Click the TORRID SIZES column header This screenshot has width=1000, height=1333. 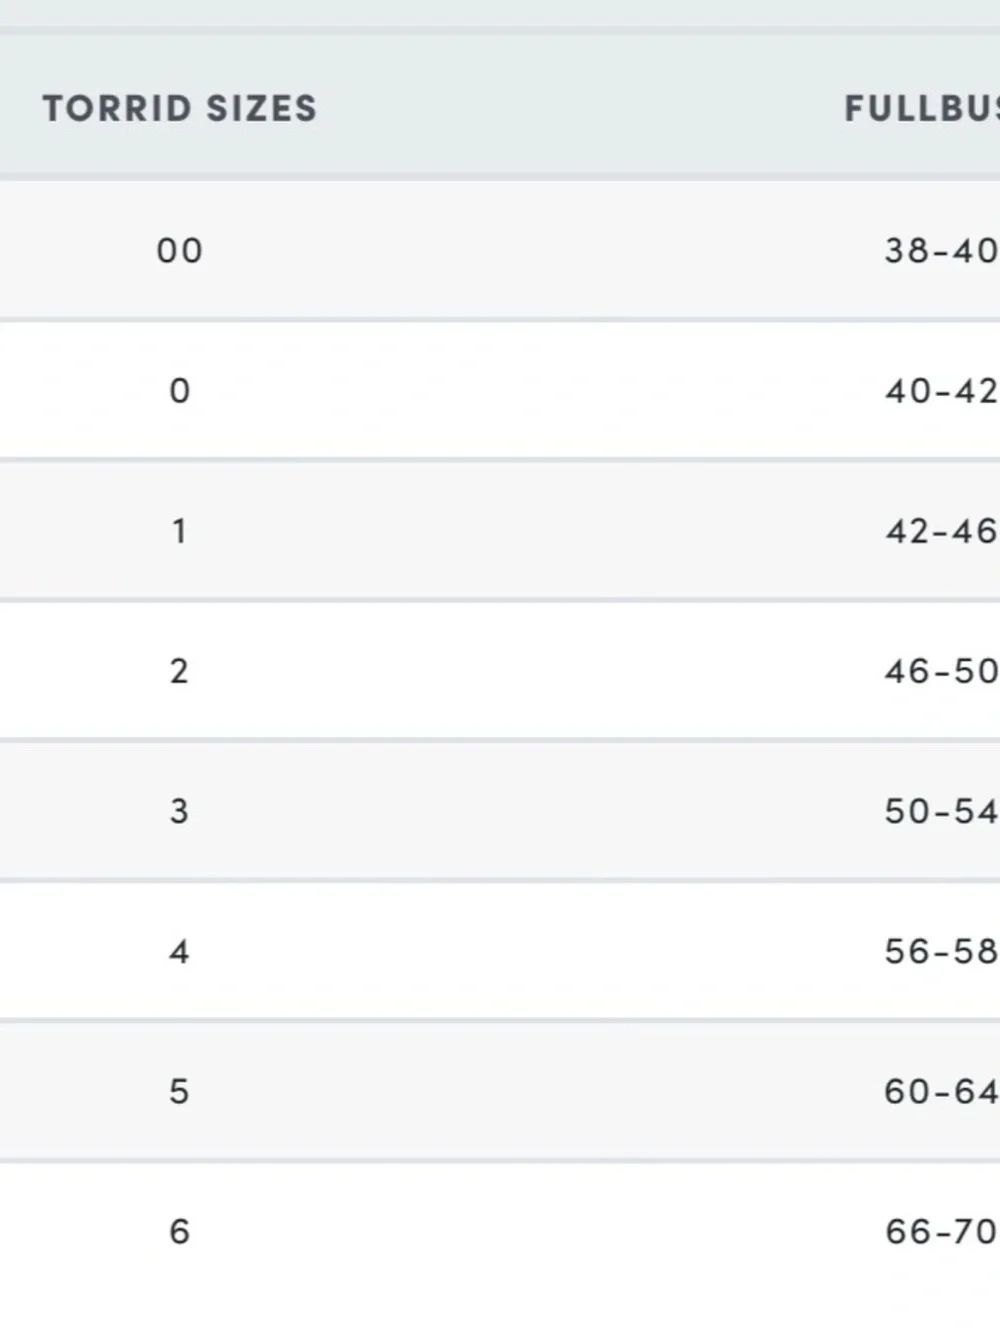click(x=180, y=108)
